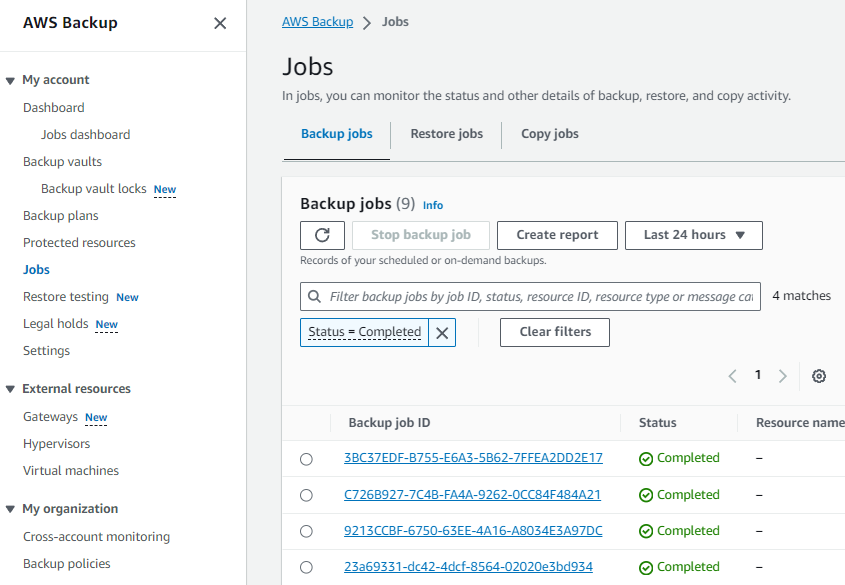The width and height of the screenshot is (845, 585).
Task: Click Completed status of job 23a69331
Action: pos(679,567)
